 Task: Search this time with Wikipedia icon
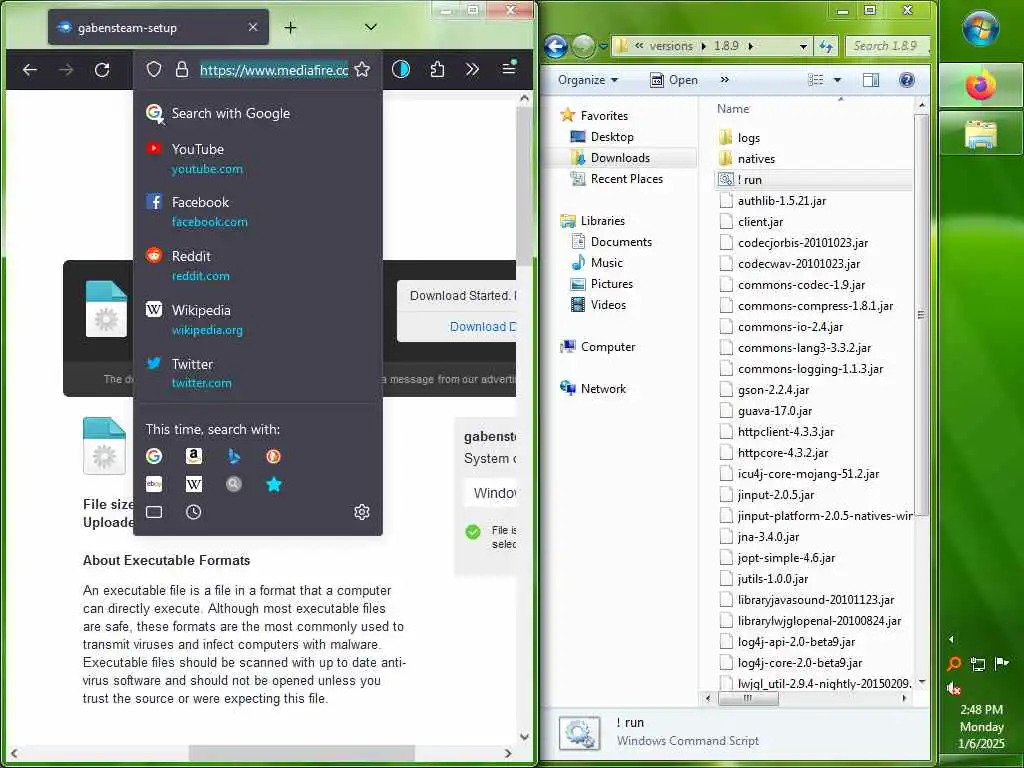[194, 484]
